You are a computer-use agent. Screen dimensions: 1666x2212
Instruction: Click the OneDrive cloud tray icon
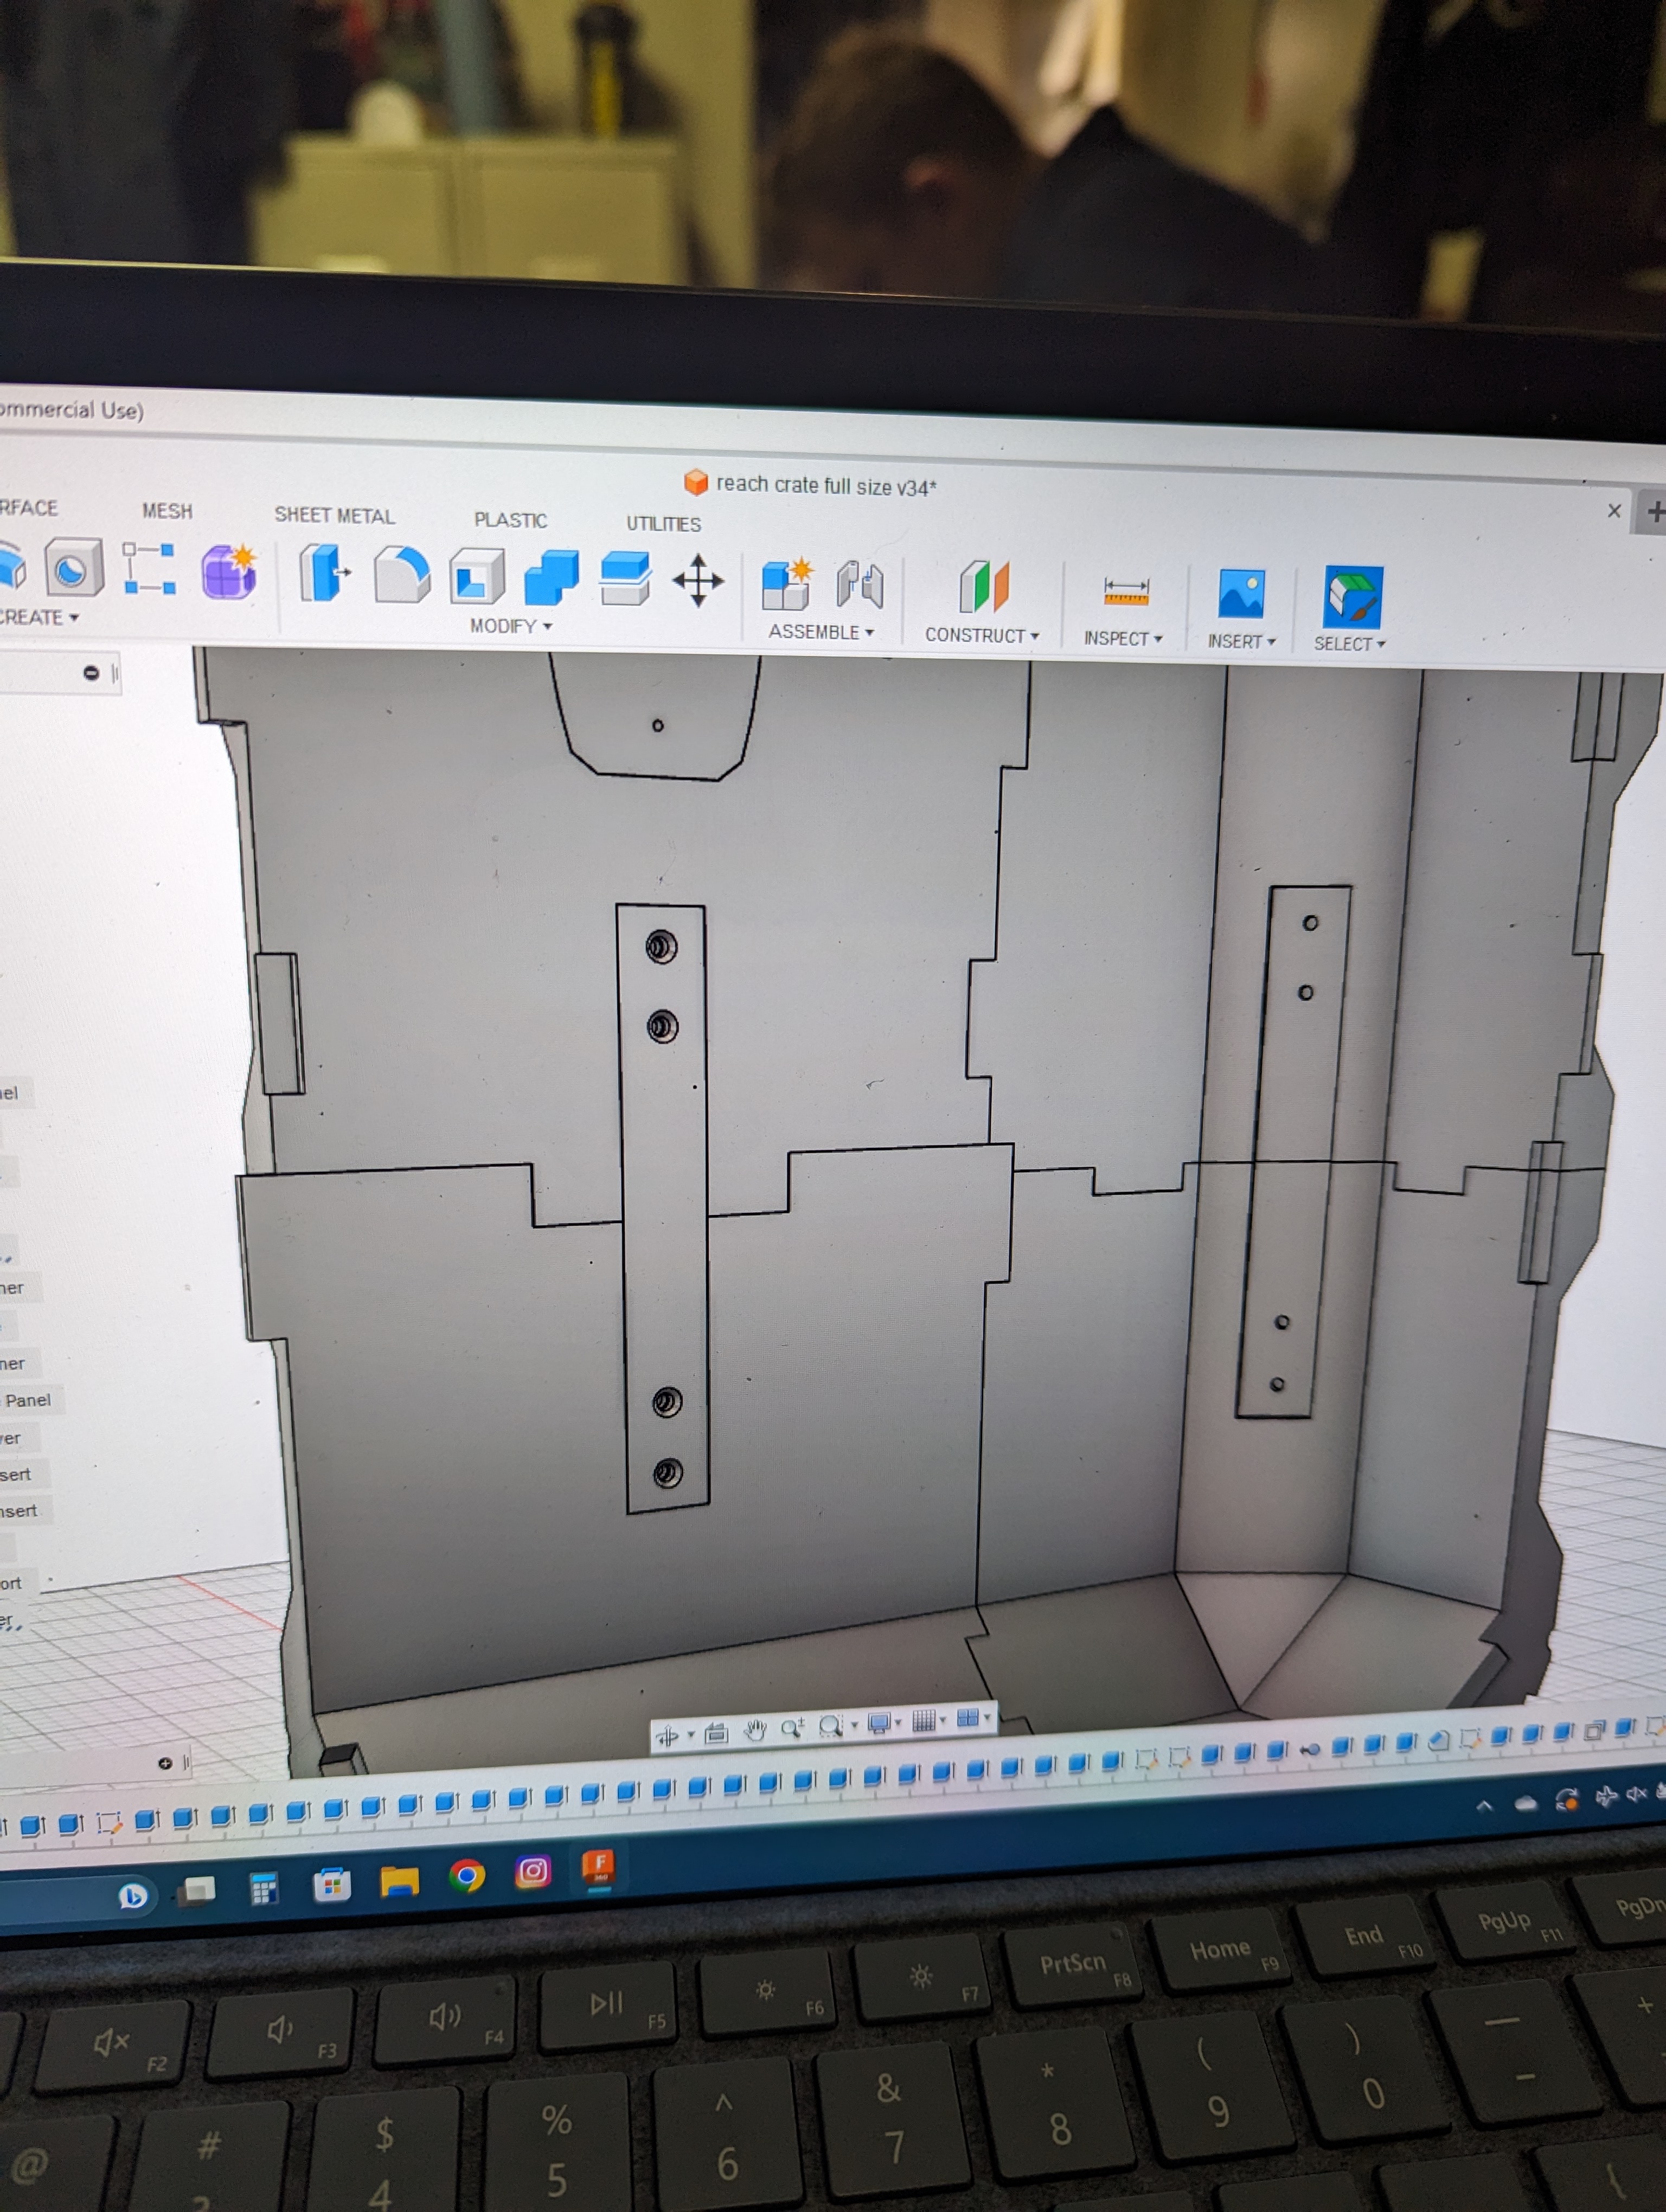click(x=1525, y=1802)
